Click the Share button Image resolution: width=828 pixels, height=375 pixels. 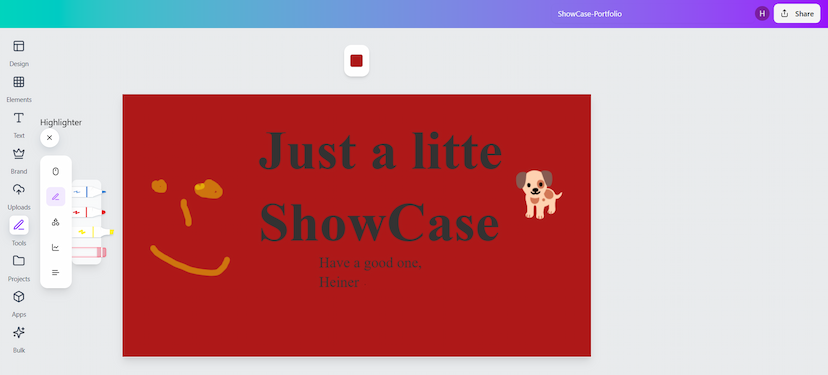(797, 14)
